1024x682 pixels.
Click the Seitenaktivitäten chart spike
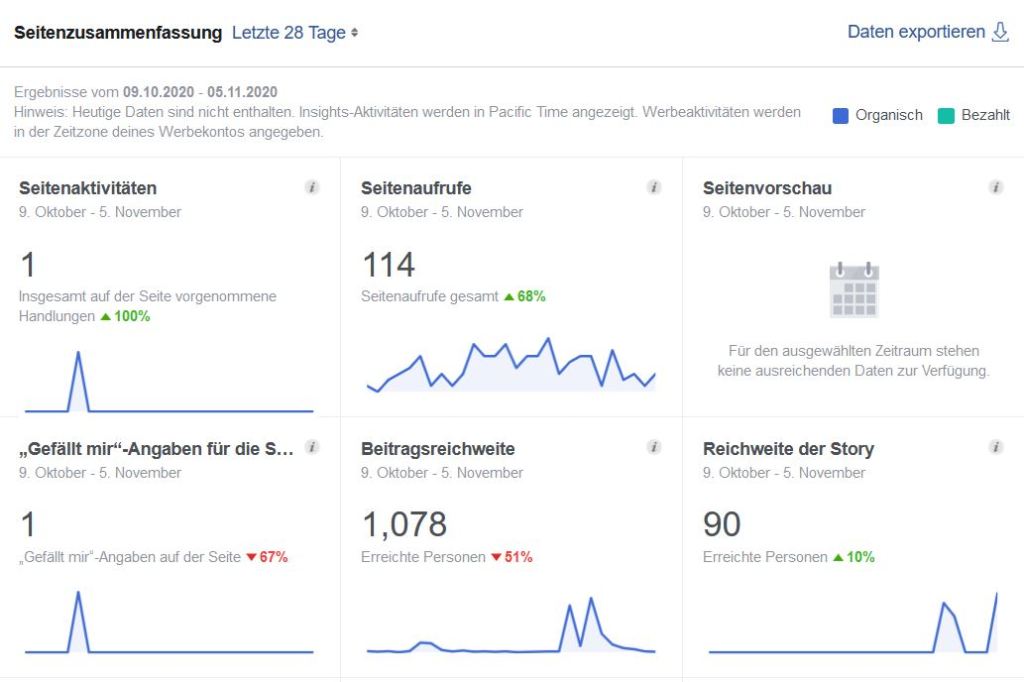click(x=79, y=365)
